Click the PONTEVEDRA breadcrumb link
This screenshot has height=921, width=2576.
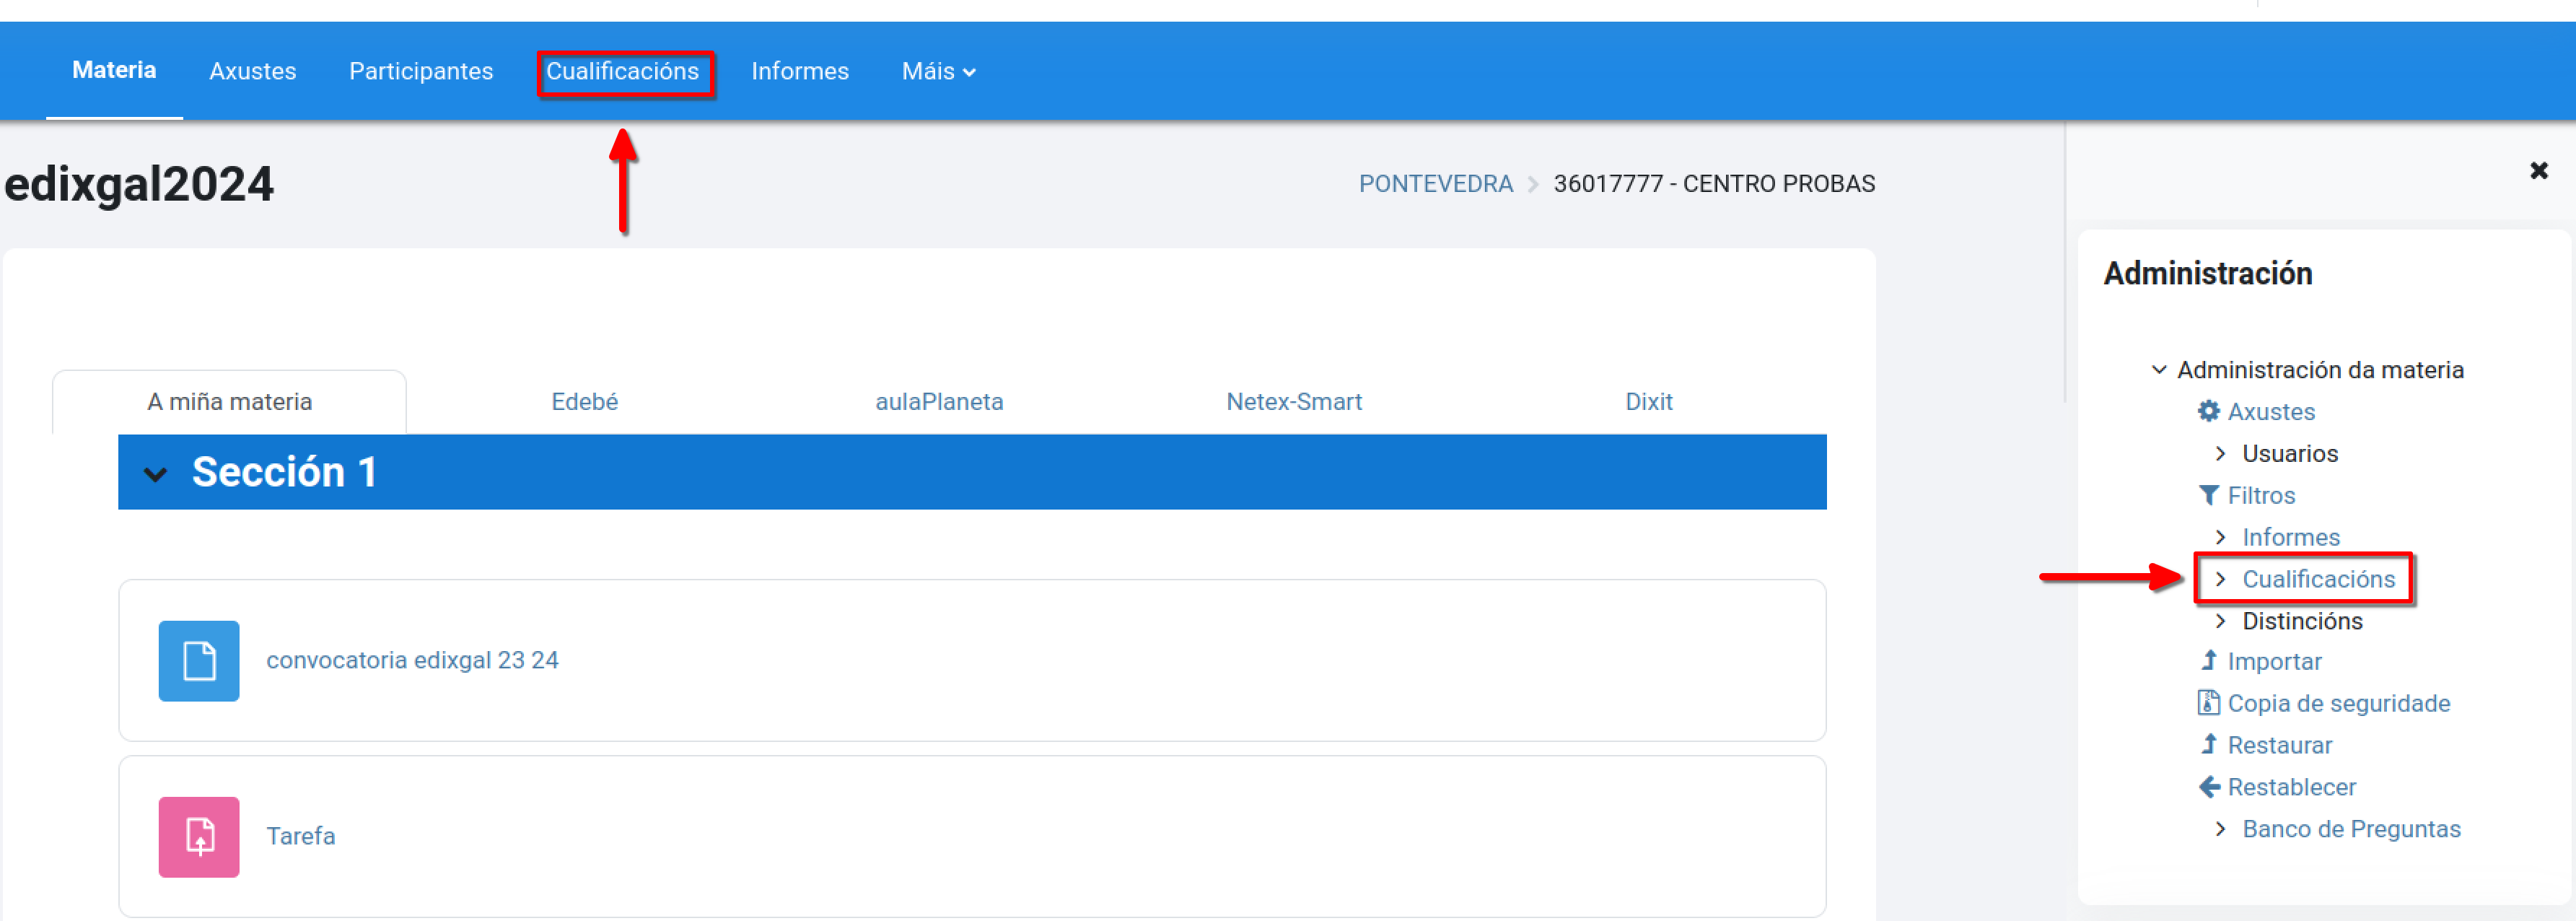(x=1434, y=184)
